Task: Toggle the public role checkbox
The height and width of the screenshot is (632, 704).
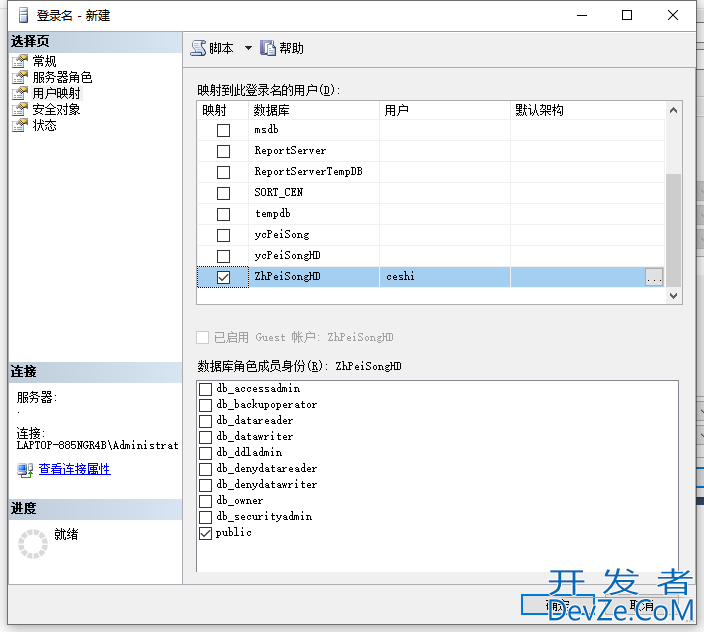Action: point(205,533)
